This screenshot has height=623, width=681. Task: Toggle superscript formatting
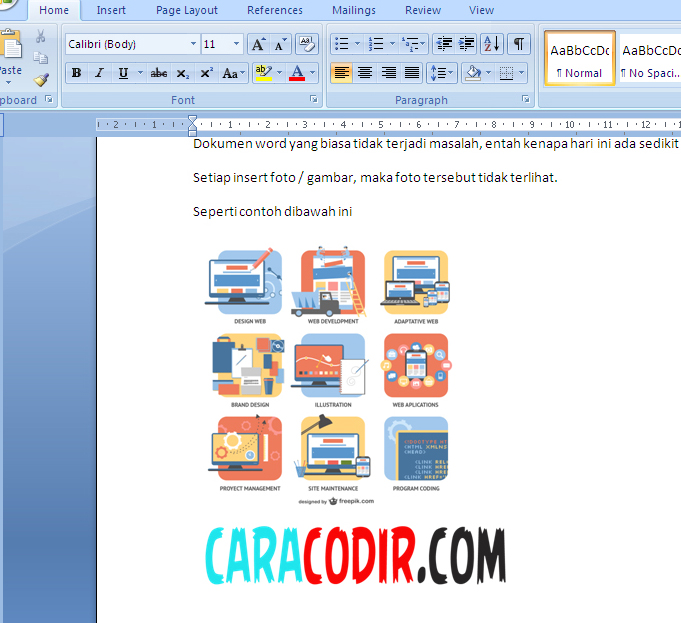[x=206, y=73]
